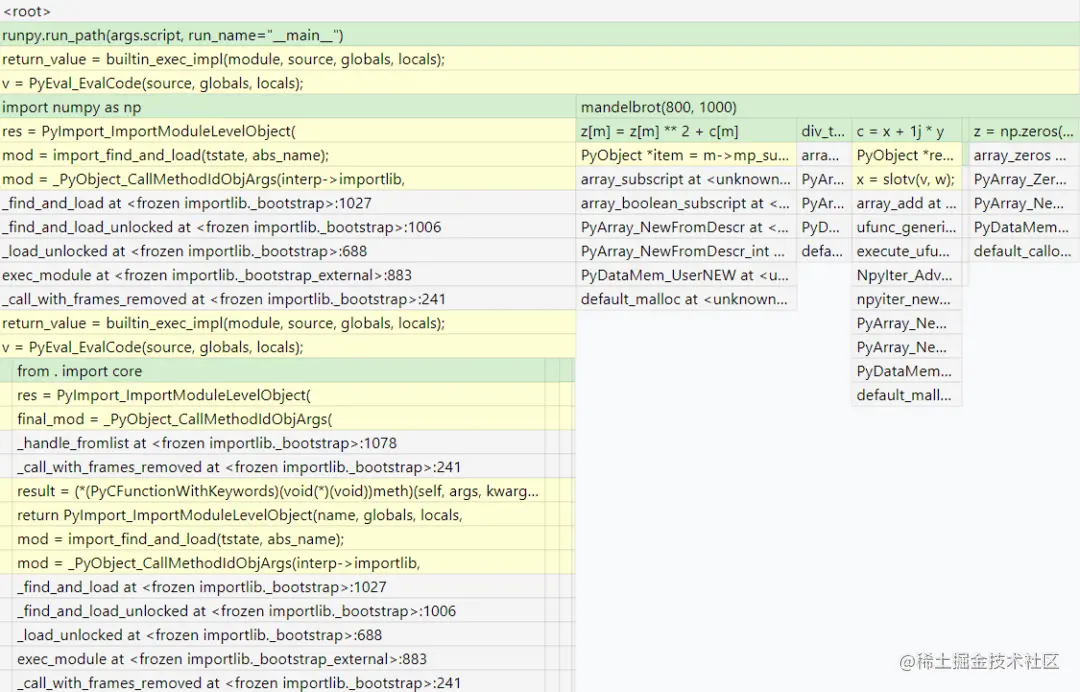Image resolution: width=1080 pixels, height=692 pixels.
Task: Click the _handle_fromlist bootstrap:1078 frame
Action: [x=278, y=443]
